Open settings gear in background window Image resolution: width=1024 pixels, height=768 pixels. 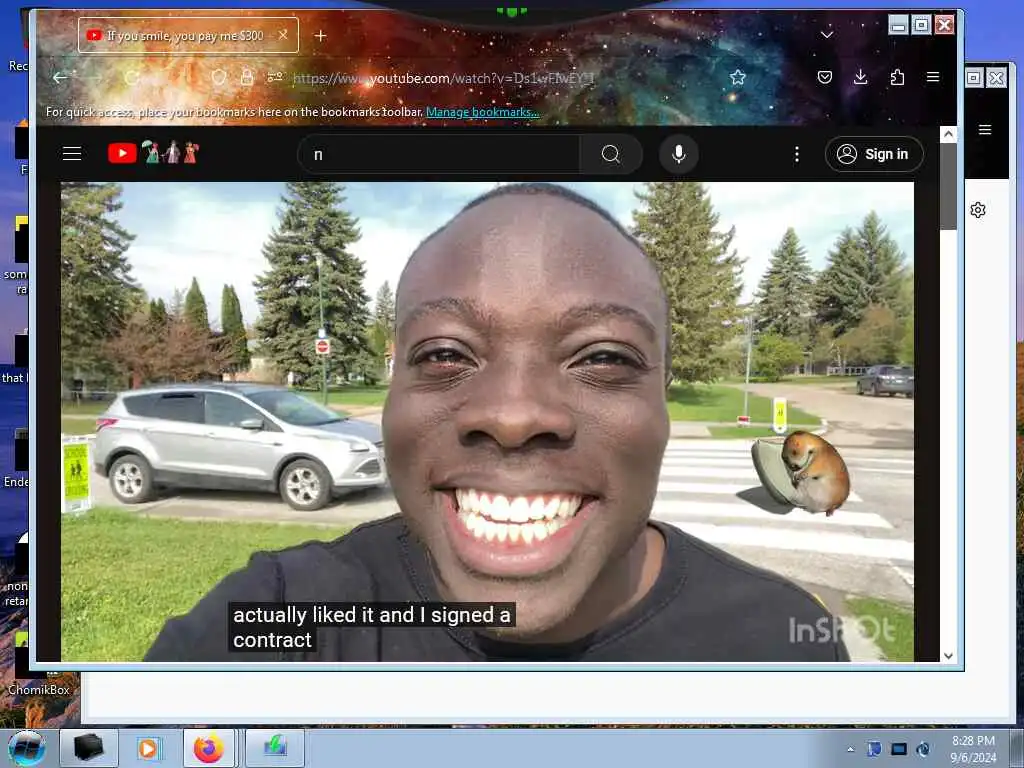click(978, 210)
